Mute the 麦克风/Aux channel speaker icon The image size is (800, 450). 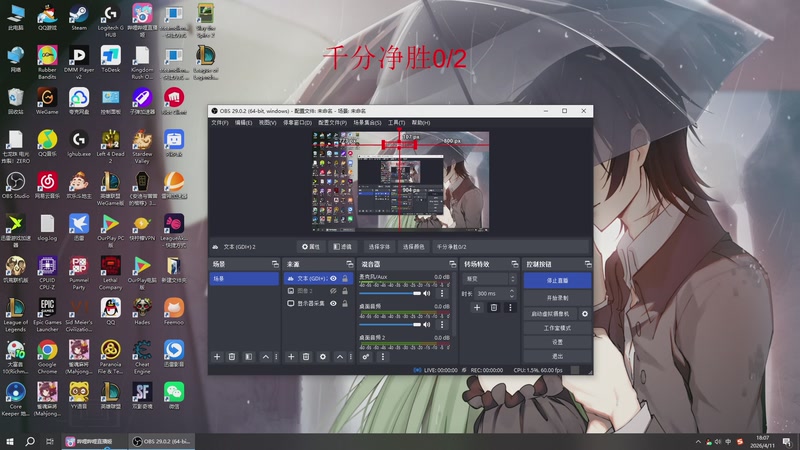[x=427, y=293]
